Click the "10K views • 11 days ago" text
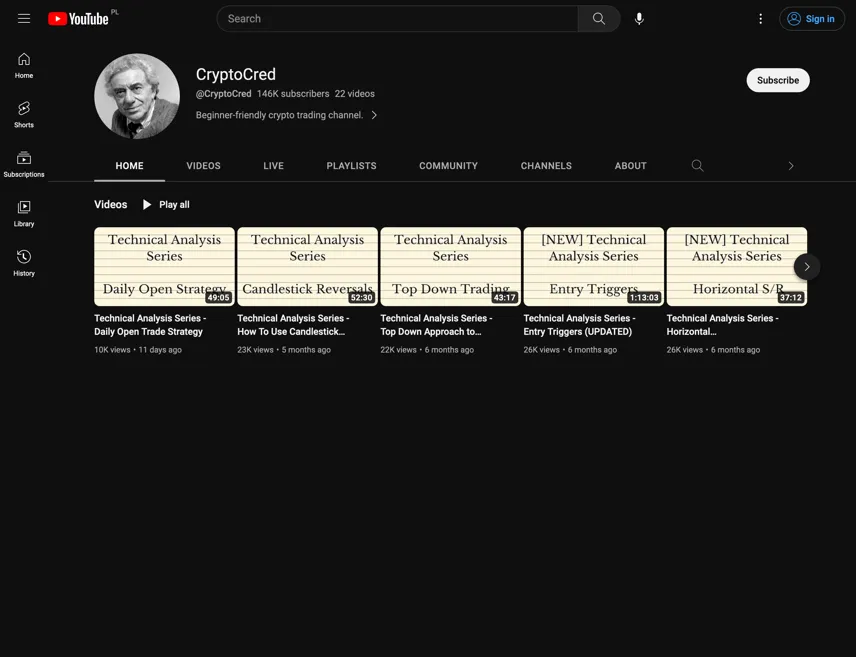Viewport: 856px width, 657px height. click(138, 350)
